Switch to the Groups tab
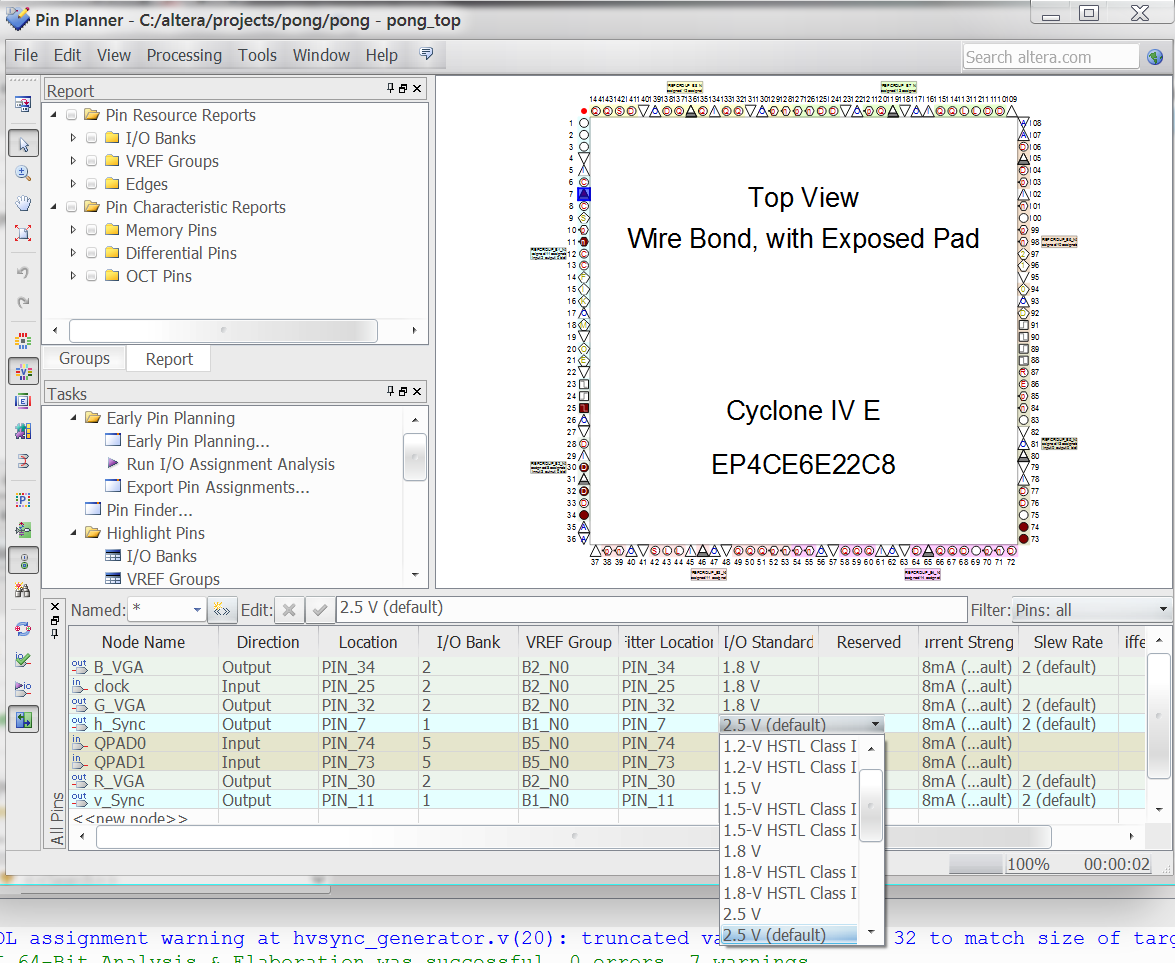 pos(84,358)
